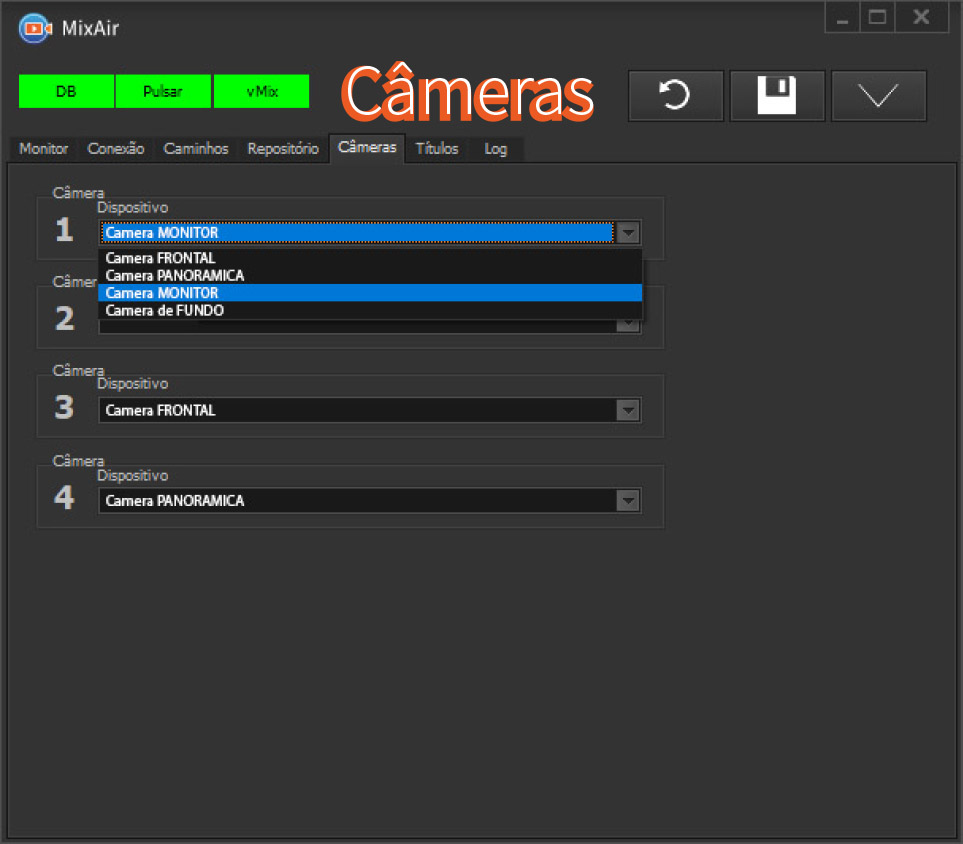Switch to the Conexão tab

(116, 149)
